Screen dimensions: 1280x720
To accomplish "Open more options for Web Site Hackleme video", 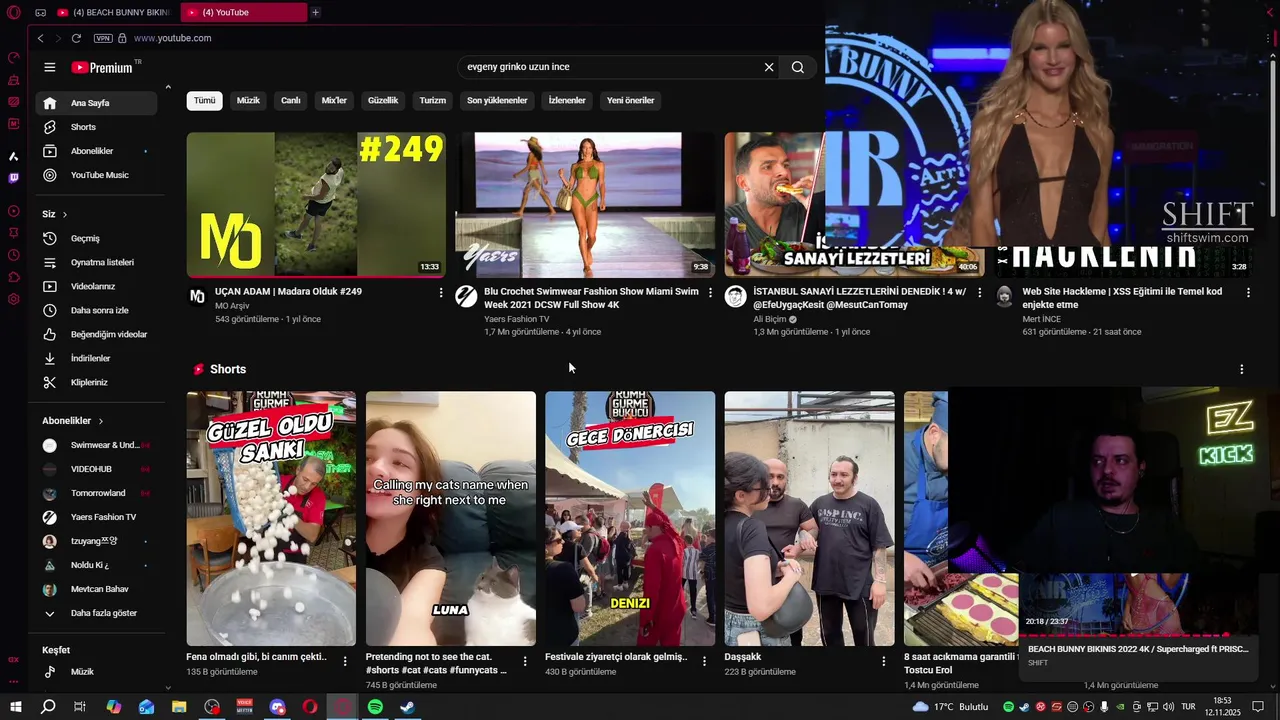I will [1248, 292].
